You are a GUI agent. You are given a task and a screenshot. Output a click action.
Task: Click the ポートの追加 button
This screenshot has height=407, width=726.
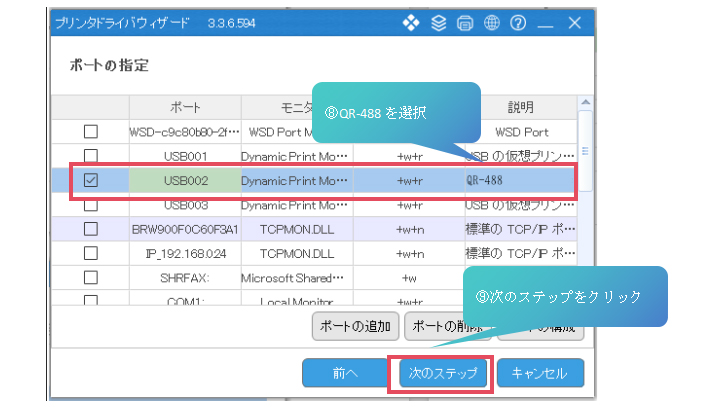coord(355,326)
